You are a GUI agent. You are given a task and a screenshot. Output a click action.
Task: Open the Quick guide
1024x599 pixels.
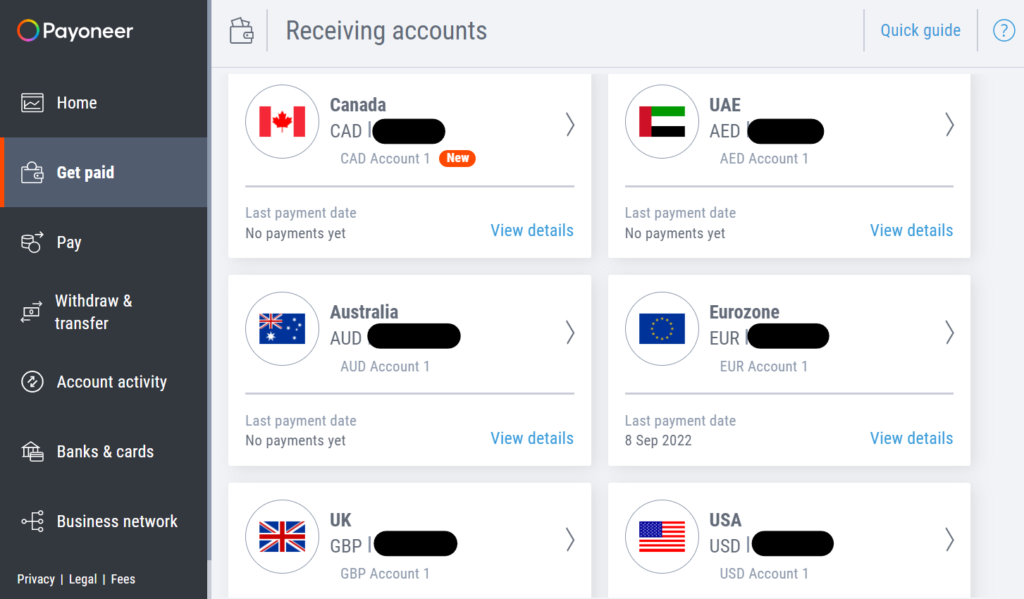(x=920, y=30)
